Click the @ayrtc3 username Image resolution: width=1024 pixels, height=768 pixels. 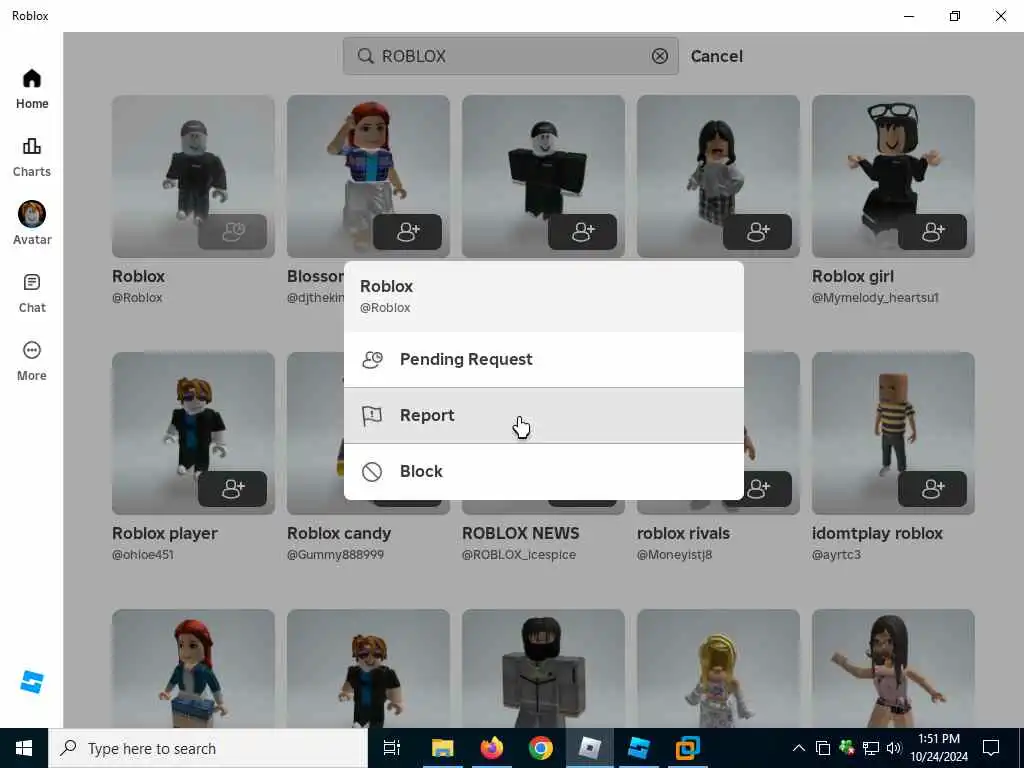[837, 554]
